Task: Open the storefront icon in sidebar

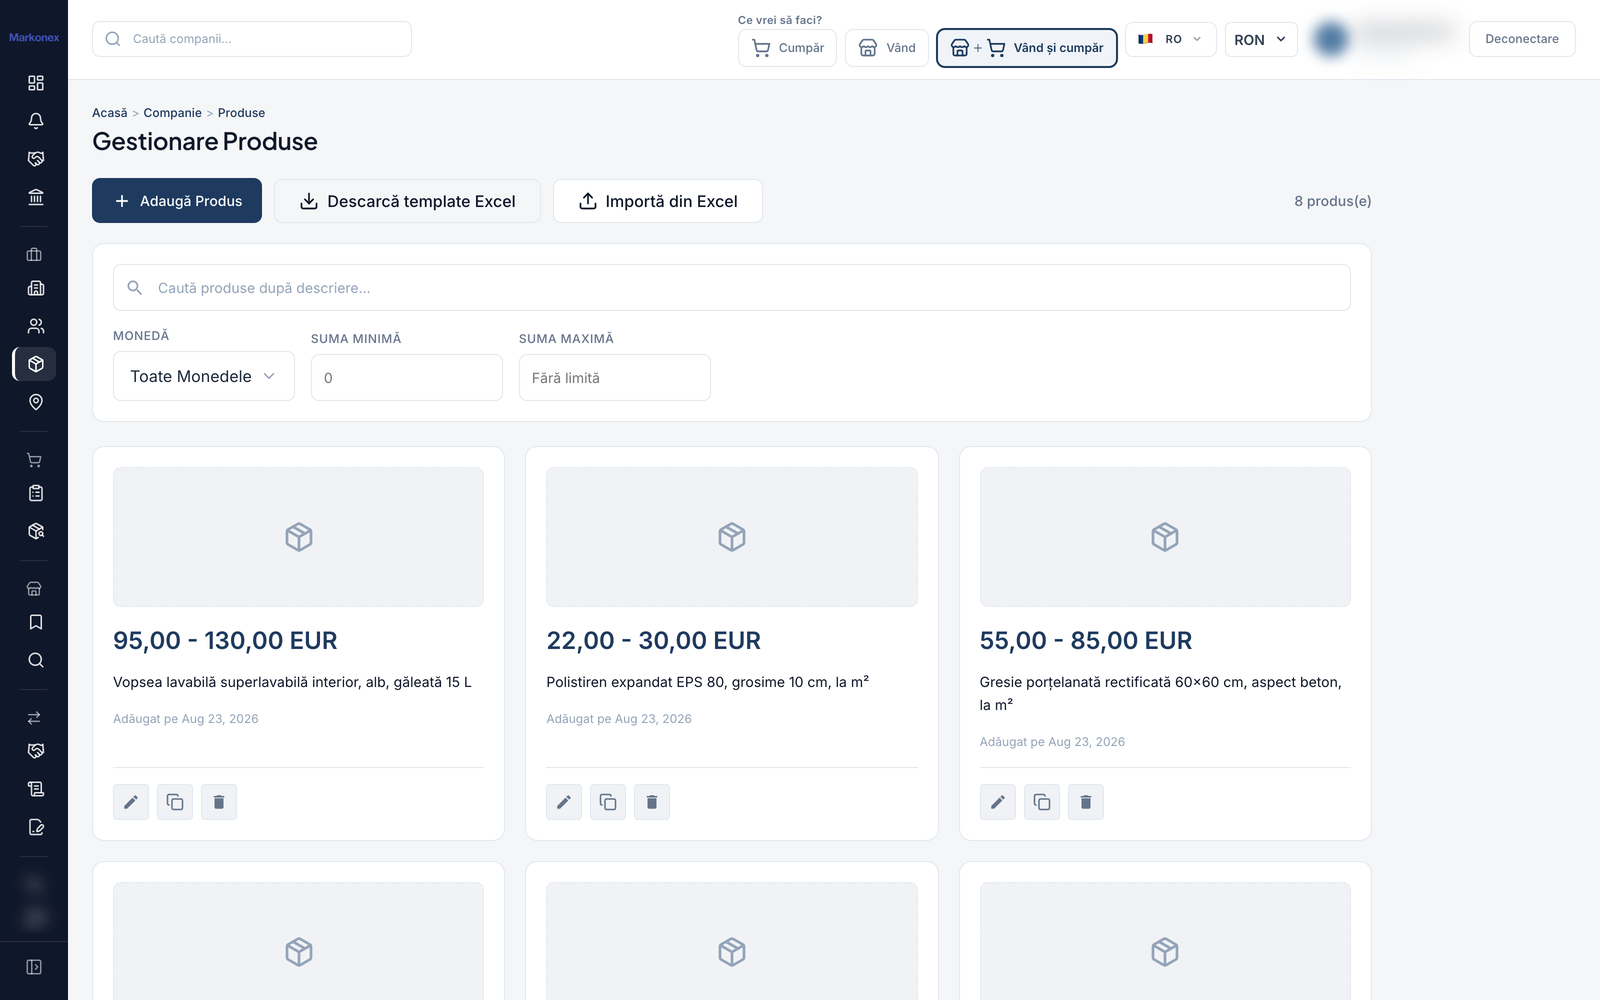Action: [x=35, y=589]
